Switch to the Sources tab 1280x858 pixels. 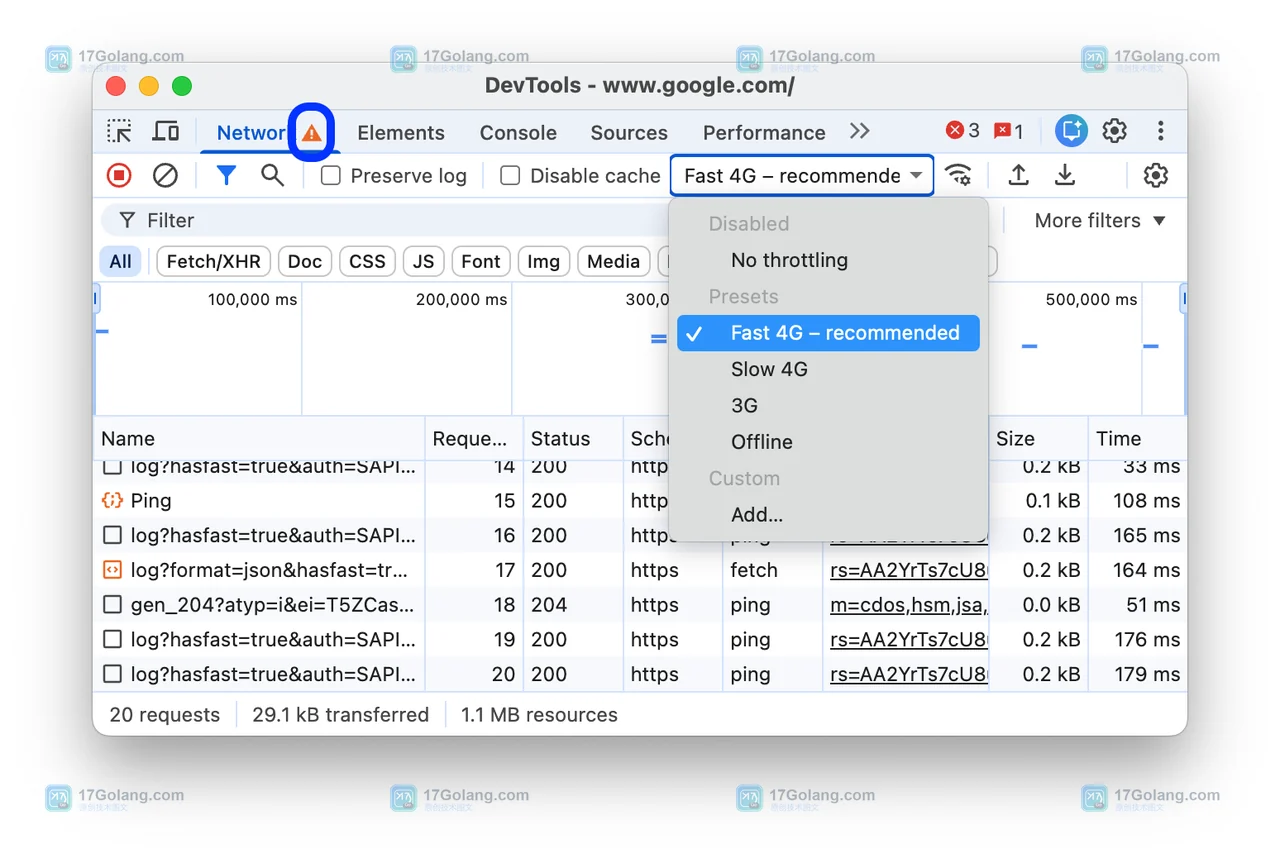(629, 133)
